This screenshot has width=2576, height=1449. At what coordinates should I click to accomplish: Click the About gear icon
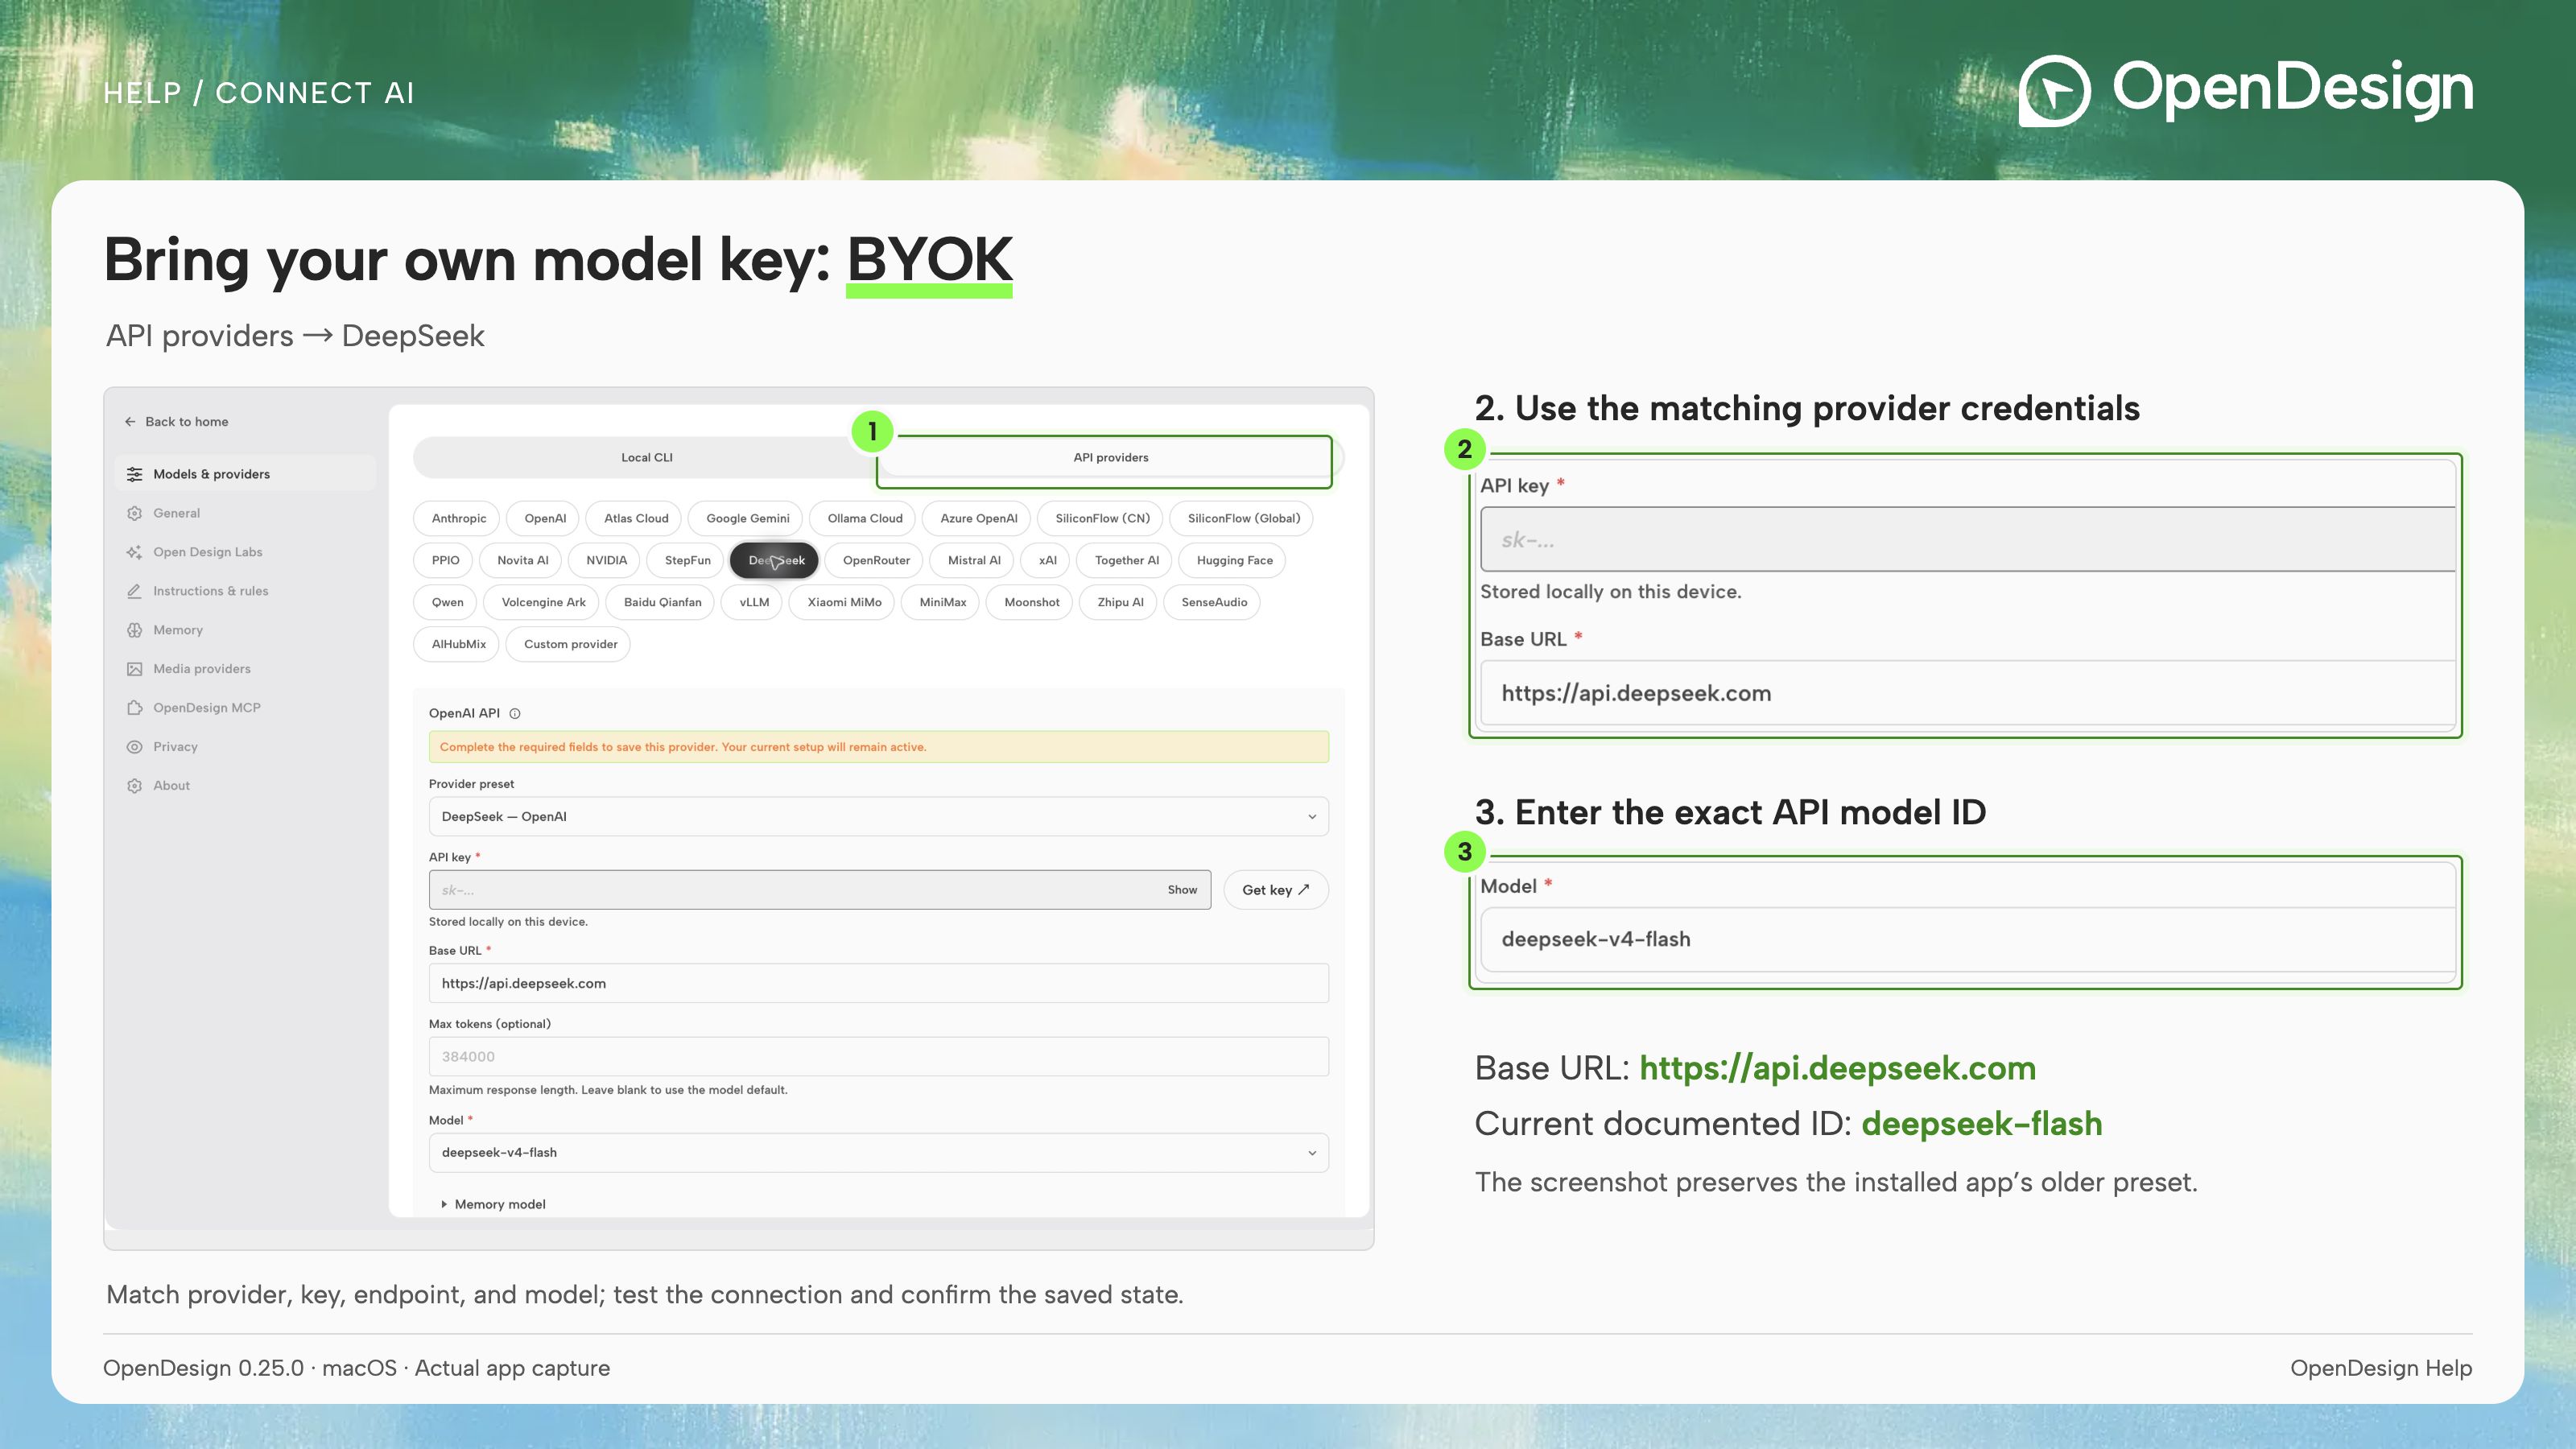tap(134, 786)
